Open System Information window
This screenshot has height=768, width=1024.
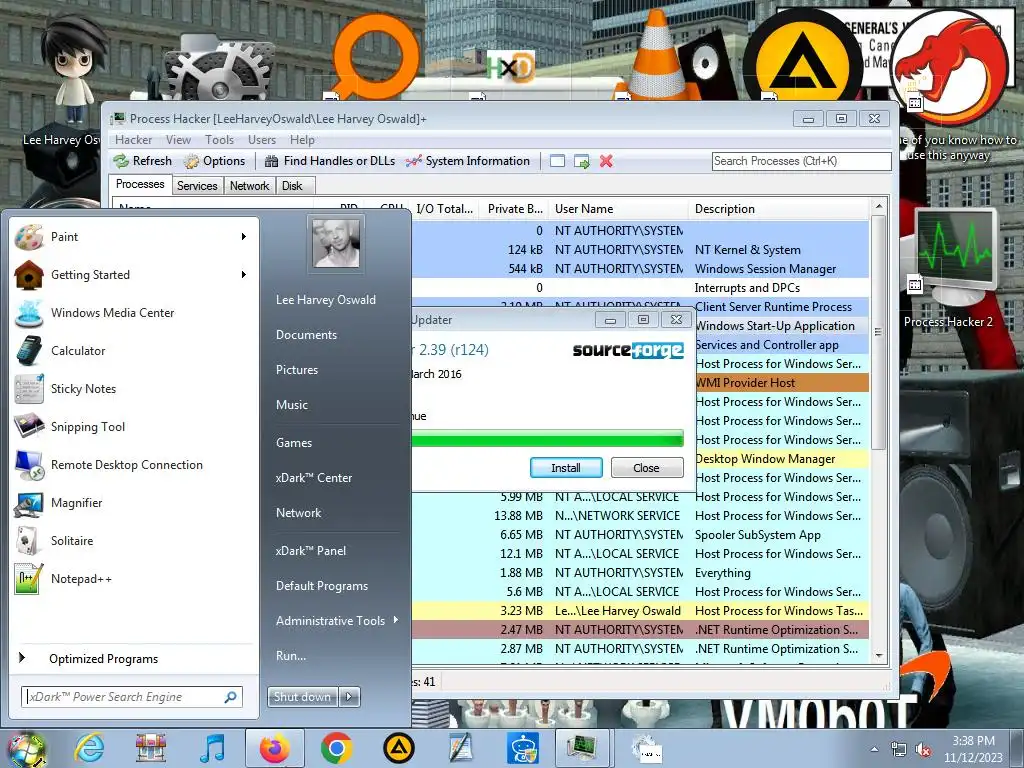coord(468,161)
